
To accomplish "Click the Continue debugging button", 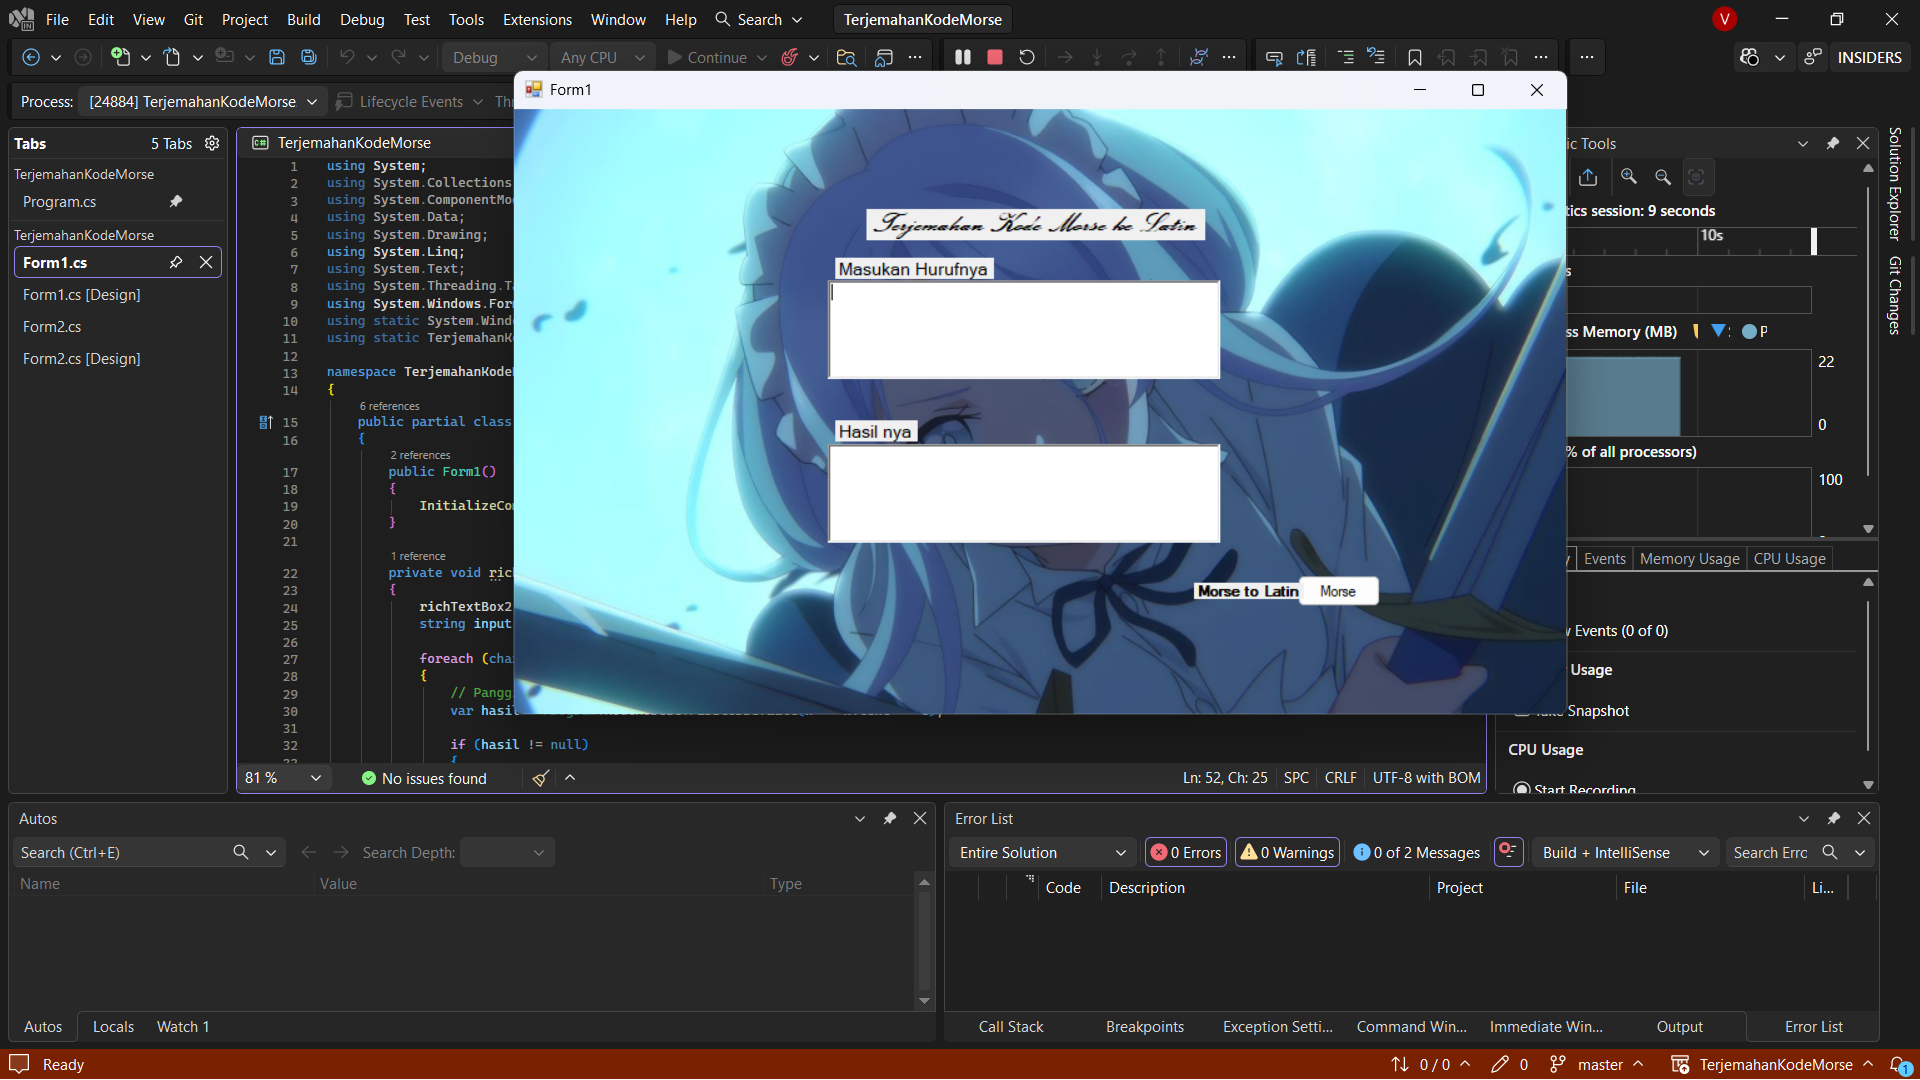I will click(x=707, y=57).
